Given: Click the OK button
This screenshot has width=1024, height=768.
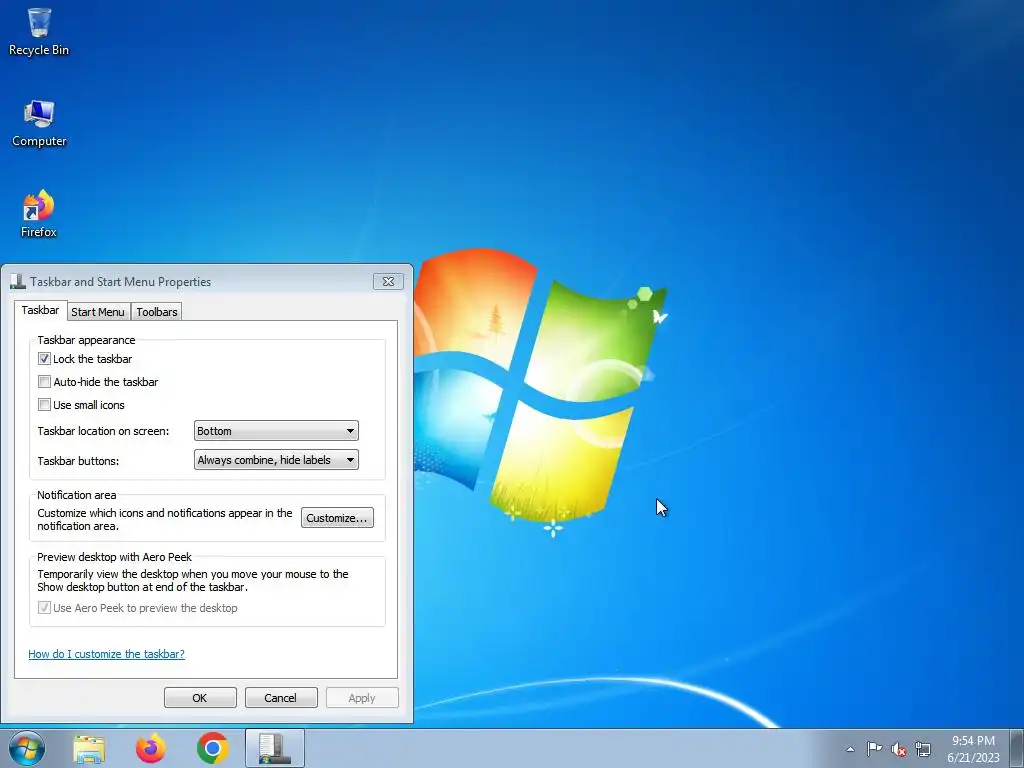Looking at the screenshot, I should 200,697.
